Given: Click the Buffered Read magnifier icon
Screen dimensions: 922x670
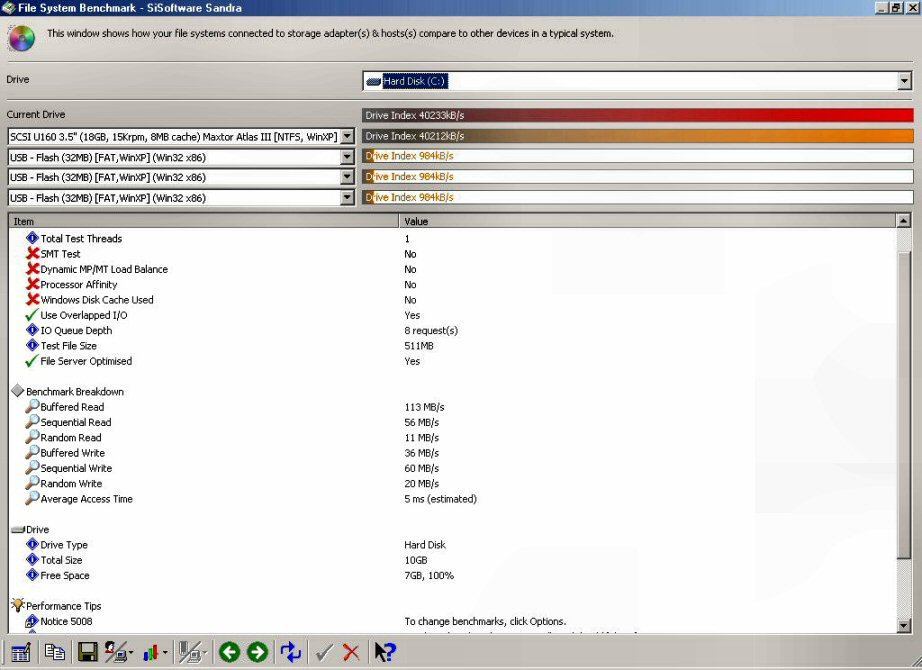Looking at the screenshot, I should tap(32, 406).
